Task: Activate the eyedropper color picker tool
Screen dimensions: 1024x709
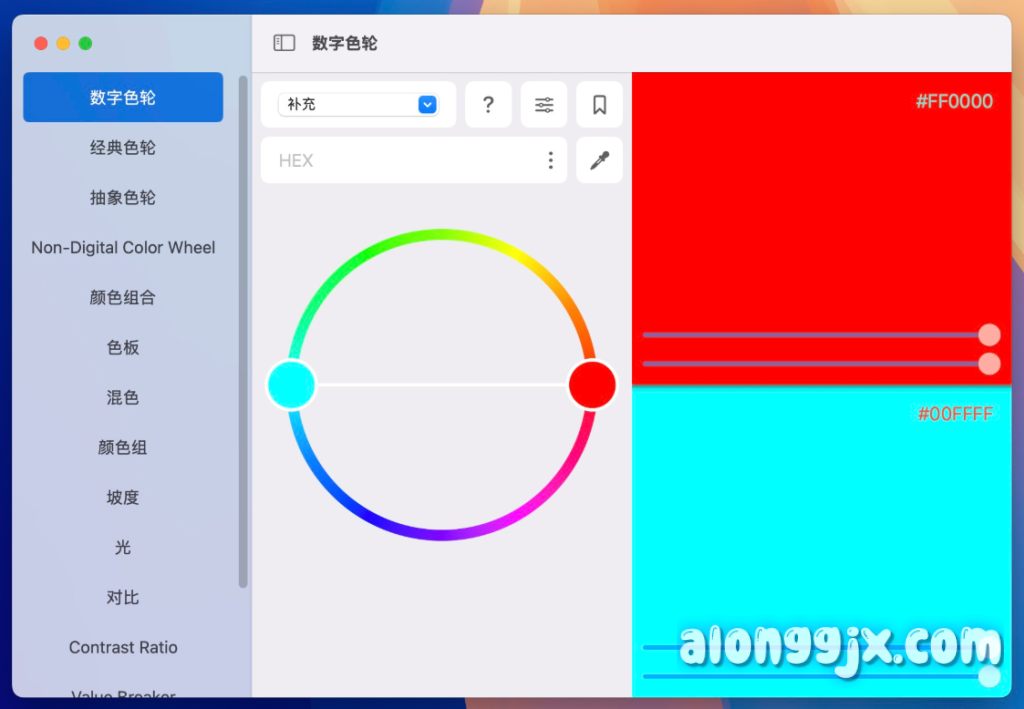Action: pyautogui.click(x=599, y=160)
